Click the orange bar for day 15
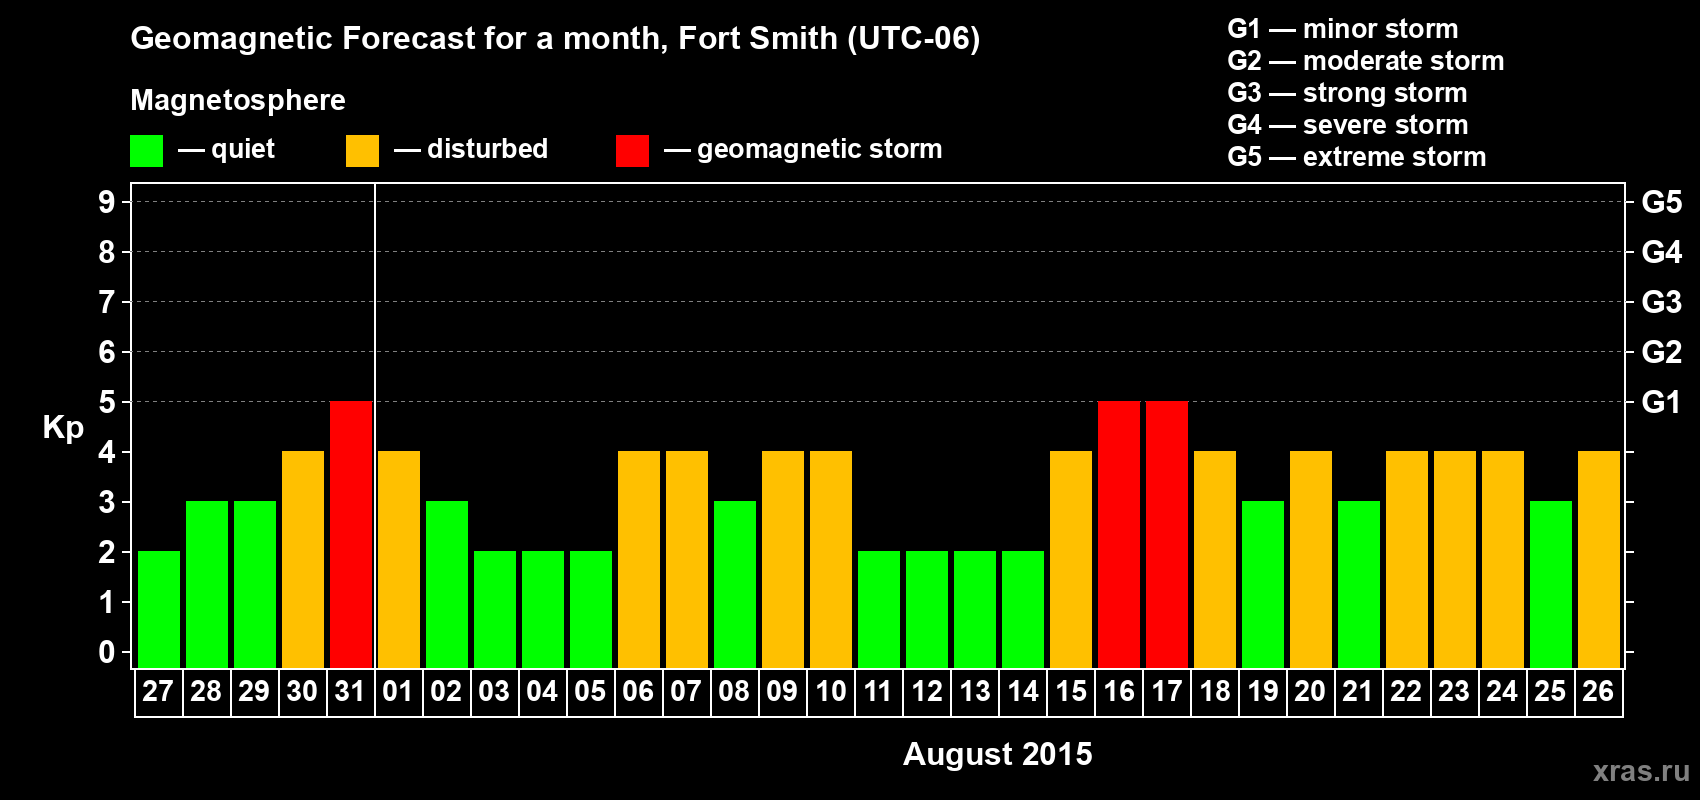This screenshot has height=800, width=1700. 1071,560
